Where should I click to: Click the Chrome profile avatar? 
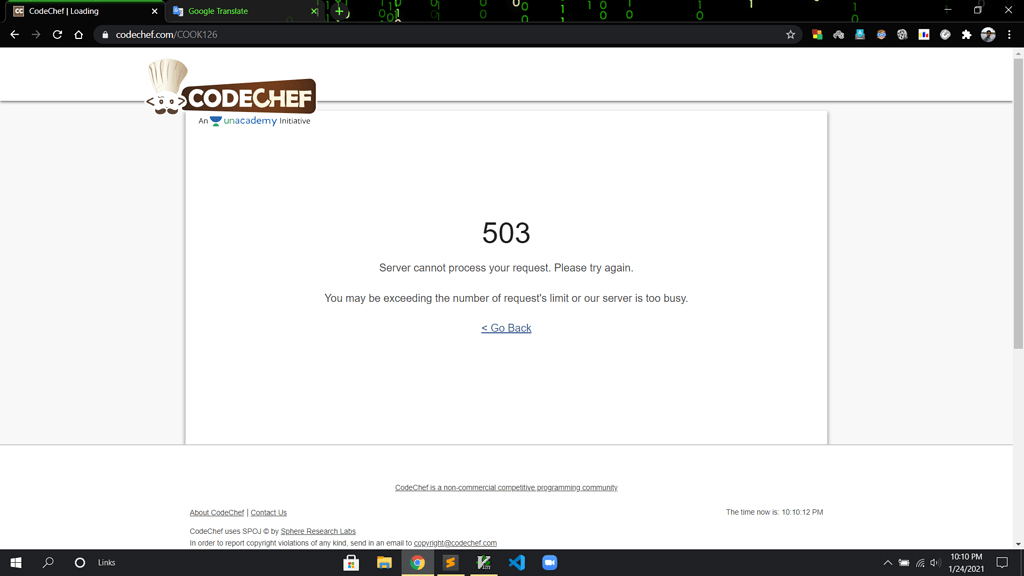990,33
